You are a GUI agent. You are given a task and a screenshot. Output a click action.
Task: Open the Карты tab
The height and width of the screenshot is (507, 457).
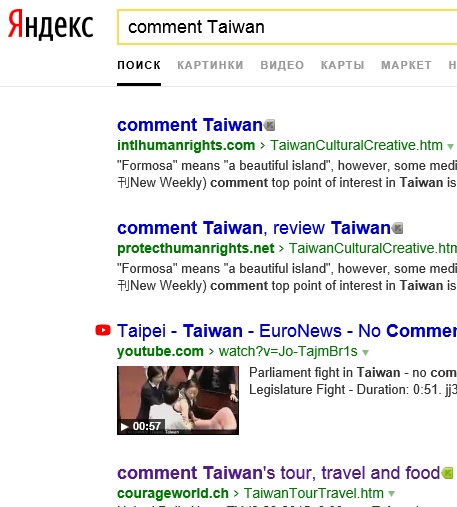343,65
